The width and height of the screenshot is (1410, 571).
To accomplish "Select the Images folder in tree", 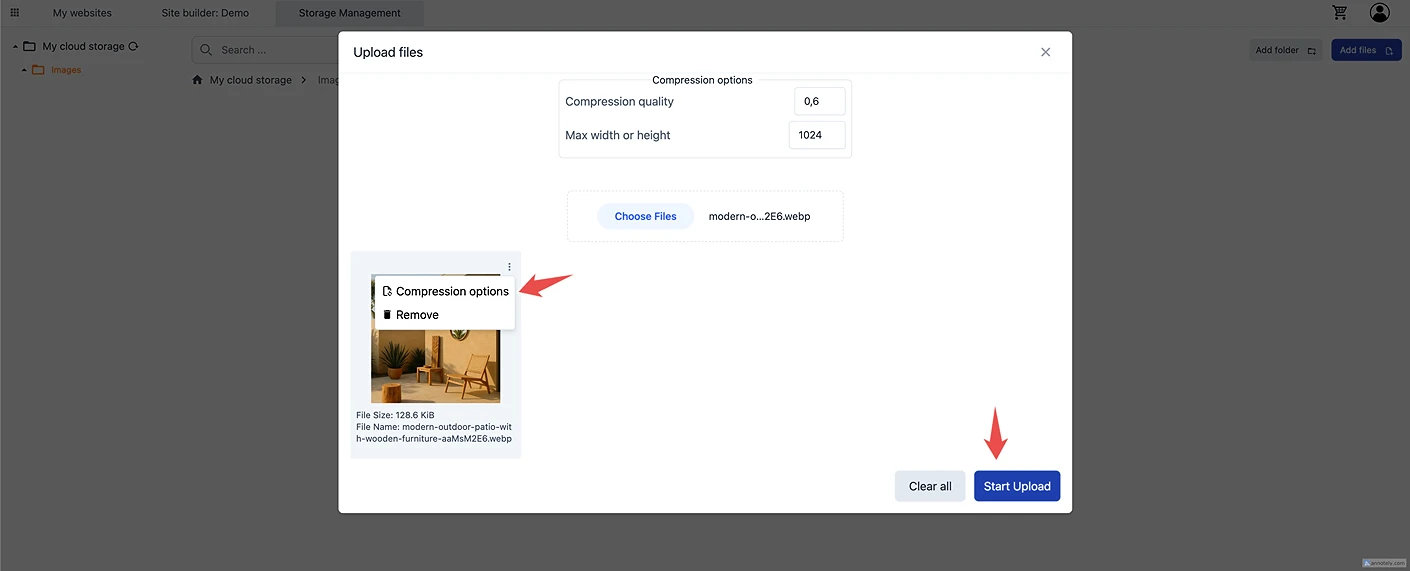I will point(65,70).
